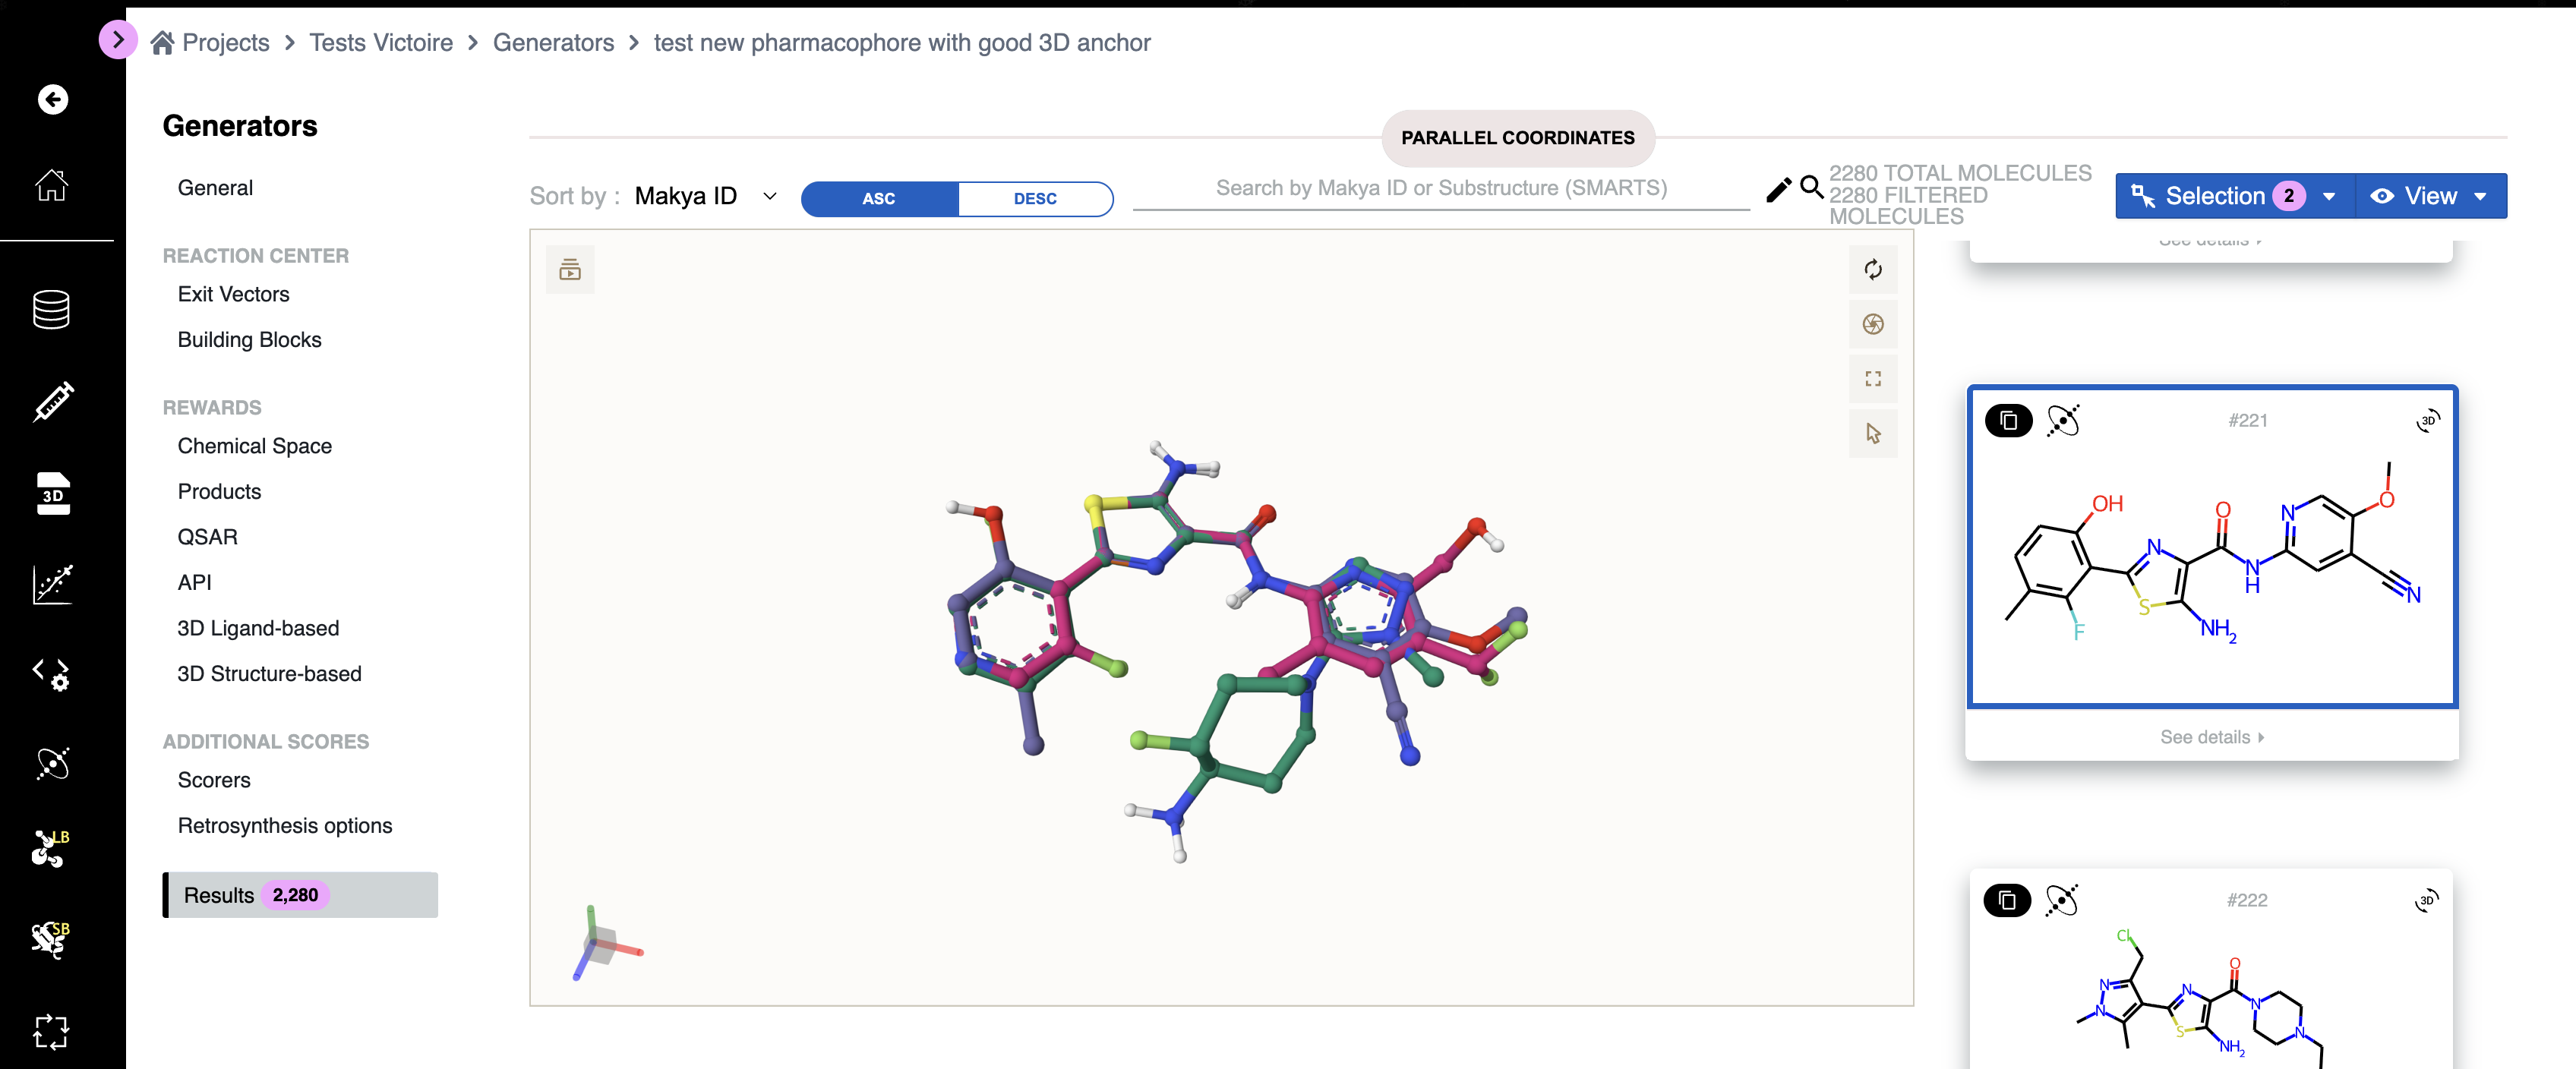The width and height of the screenshot is (2576, 1069).
Task: Open the Home icon in the sidebar
Action: (x=52, y=185)
